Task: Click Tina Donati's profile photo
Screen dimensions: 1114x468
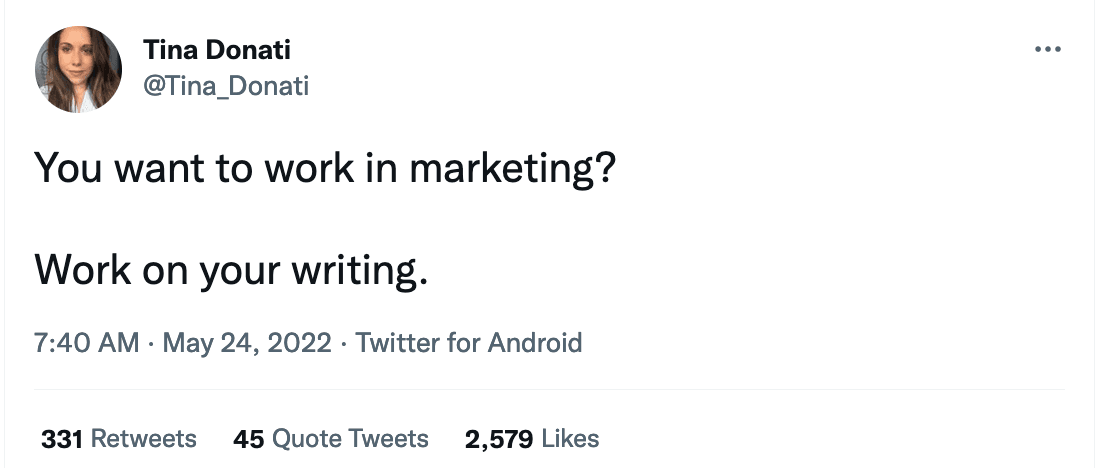Action: coord(78,69)
